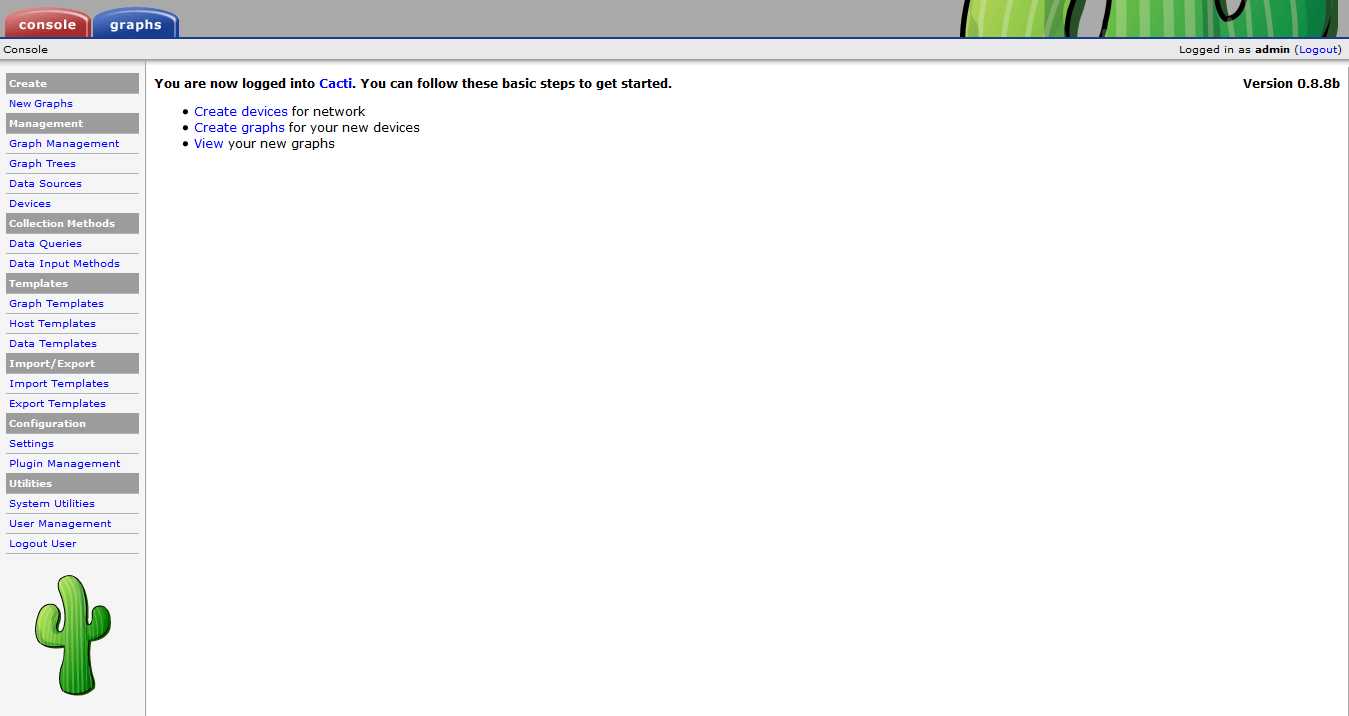Screen dimensions: 1349x716
Task: Click the Version 0.8.8b text
Action: tap(1291, 84)
